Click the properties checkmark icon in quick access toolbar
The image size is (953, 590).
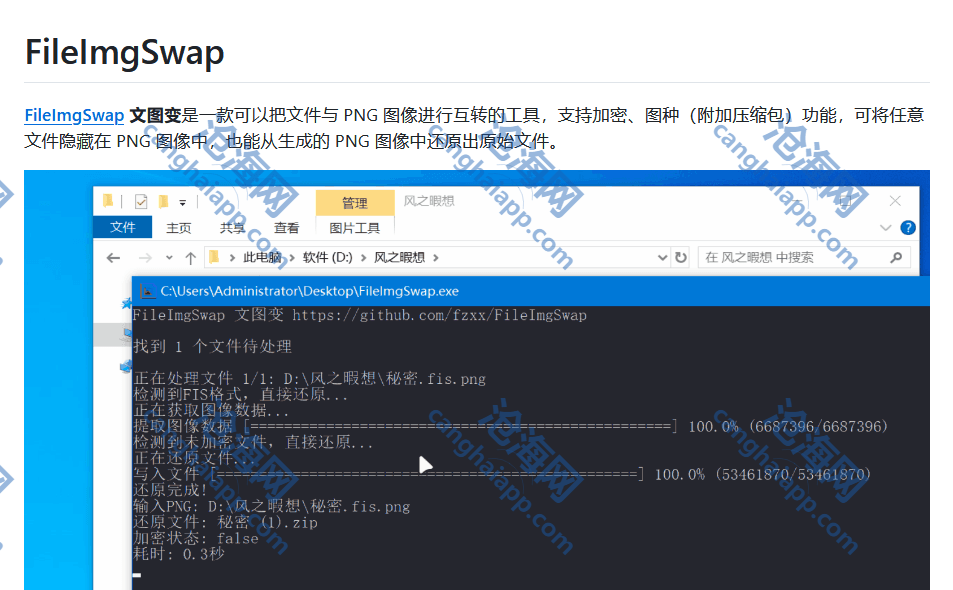pos(141,202)
